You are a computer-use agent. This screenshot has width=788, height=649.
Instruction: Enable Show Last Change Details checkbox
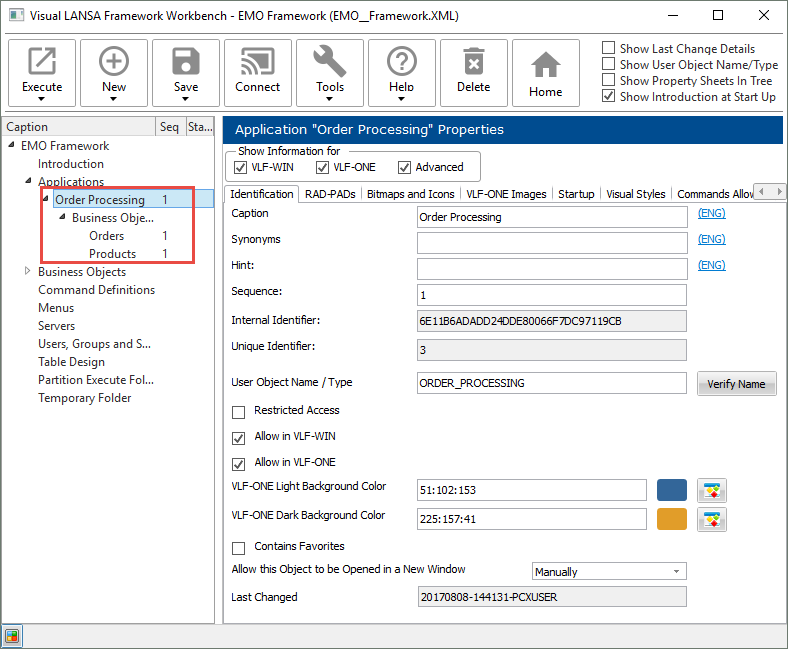pyautogui.click(x=609, y=48)
